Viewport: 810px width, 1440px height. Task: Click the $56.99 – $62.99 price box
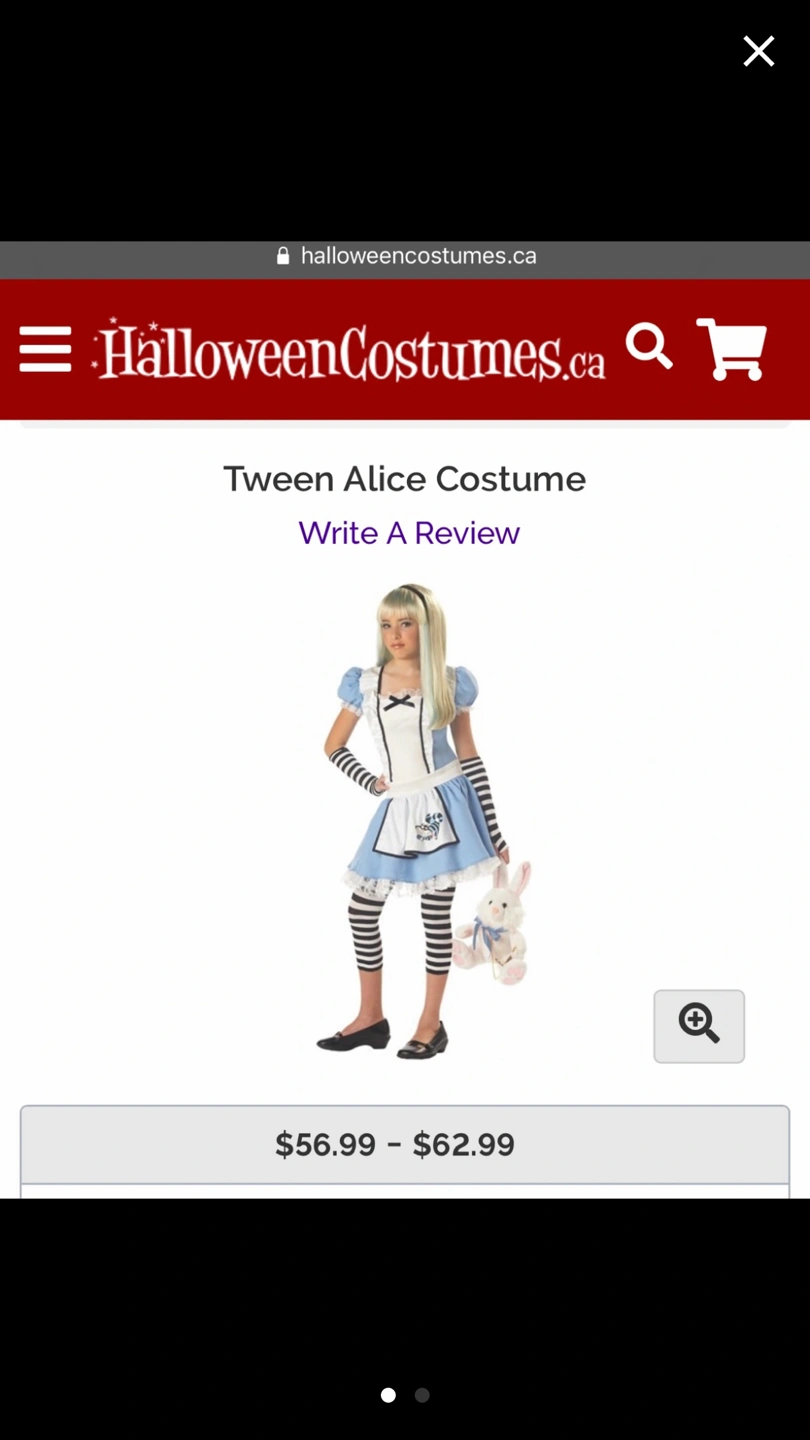[x=405, y=1145]
